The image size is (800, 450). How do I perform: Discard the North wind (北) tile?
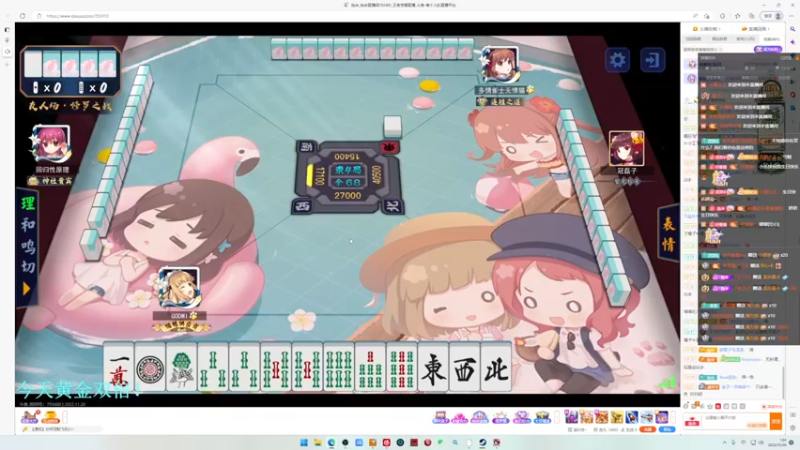(x=496, y=367)
